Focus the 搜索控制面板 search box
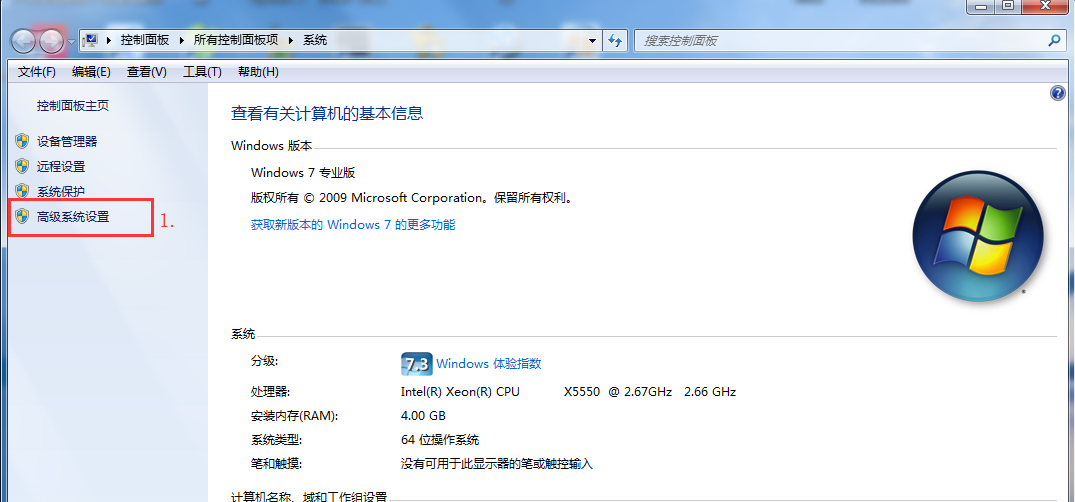This screenshot has width=1075, height=502. coord(848,41)
